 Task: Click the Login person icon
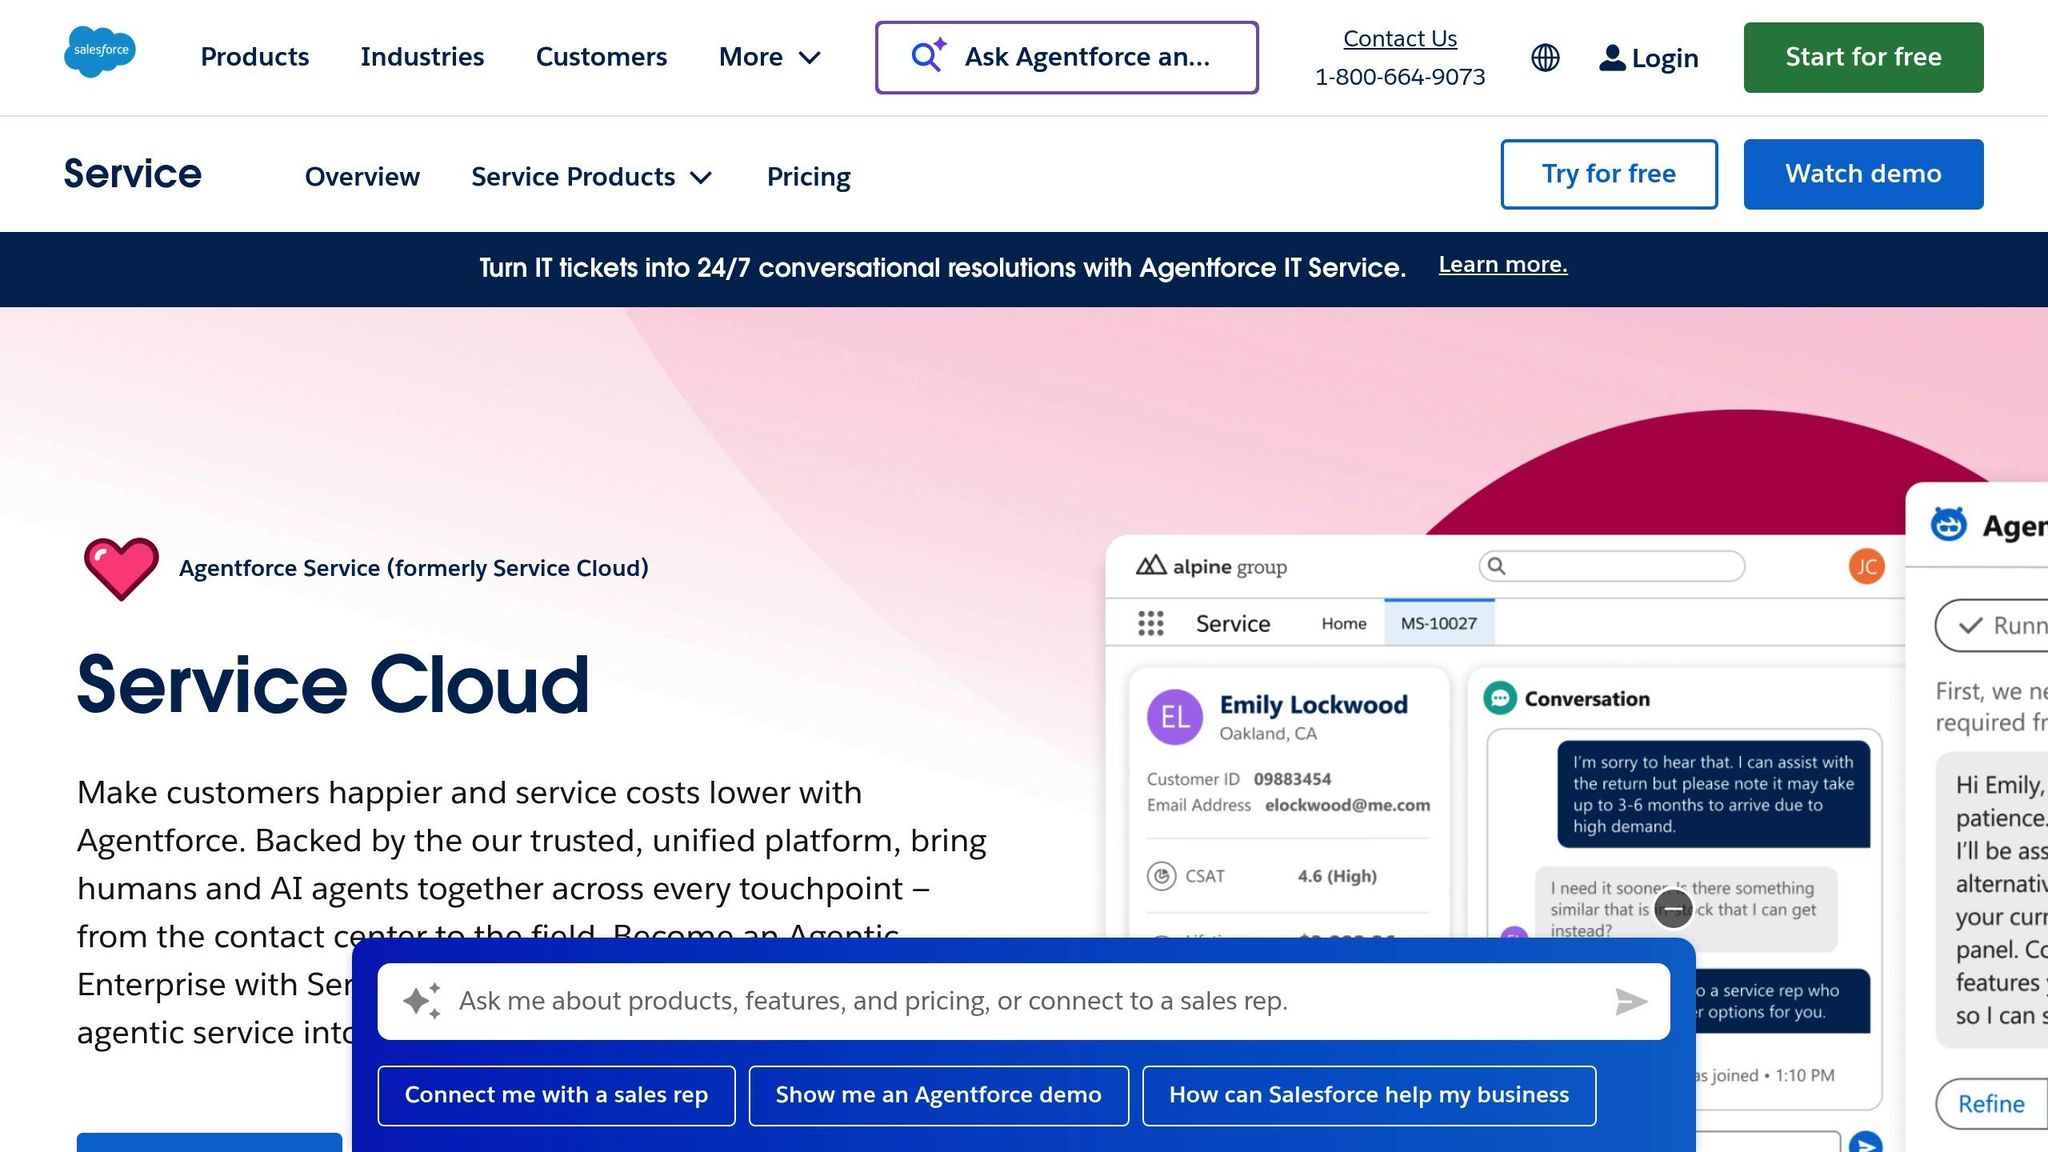tap(1611, 57)
